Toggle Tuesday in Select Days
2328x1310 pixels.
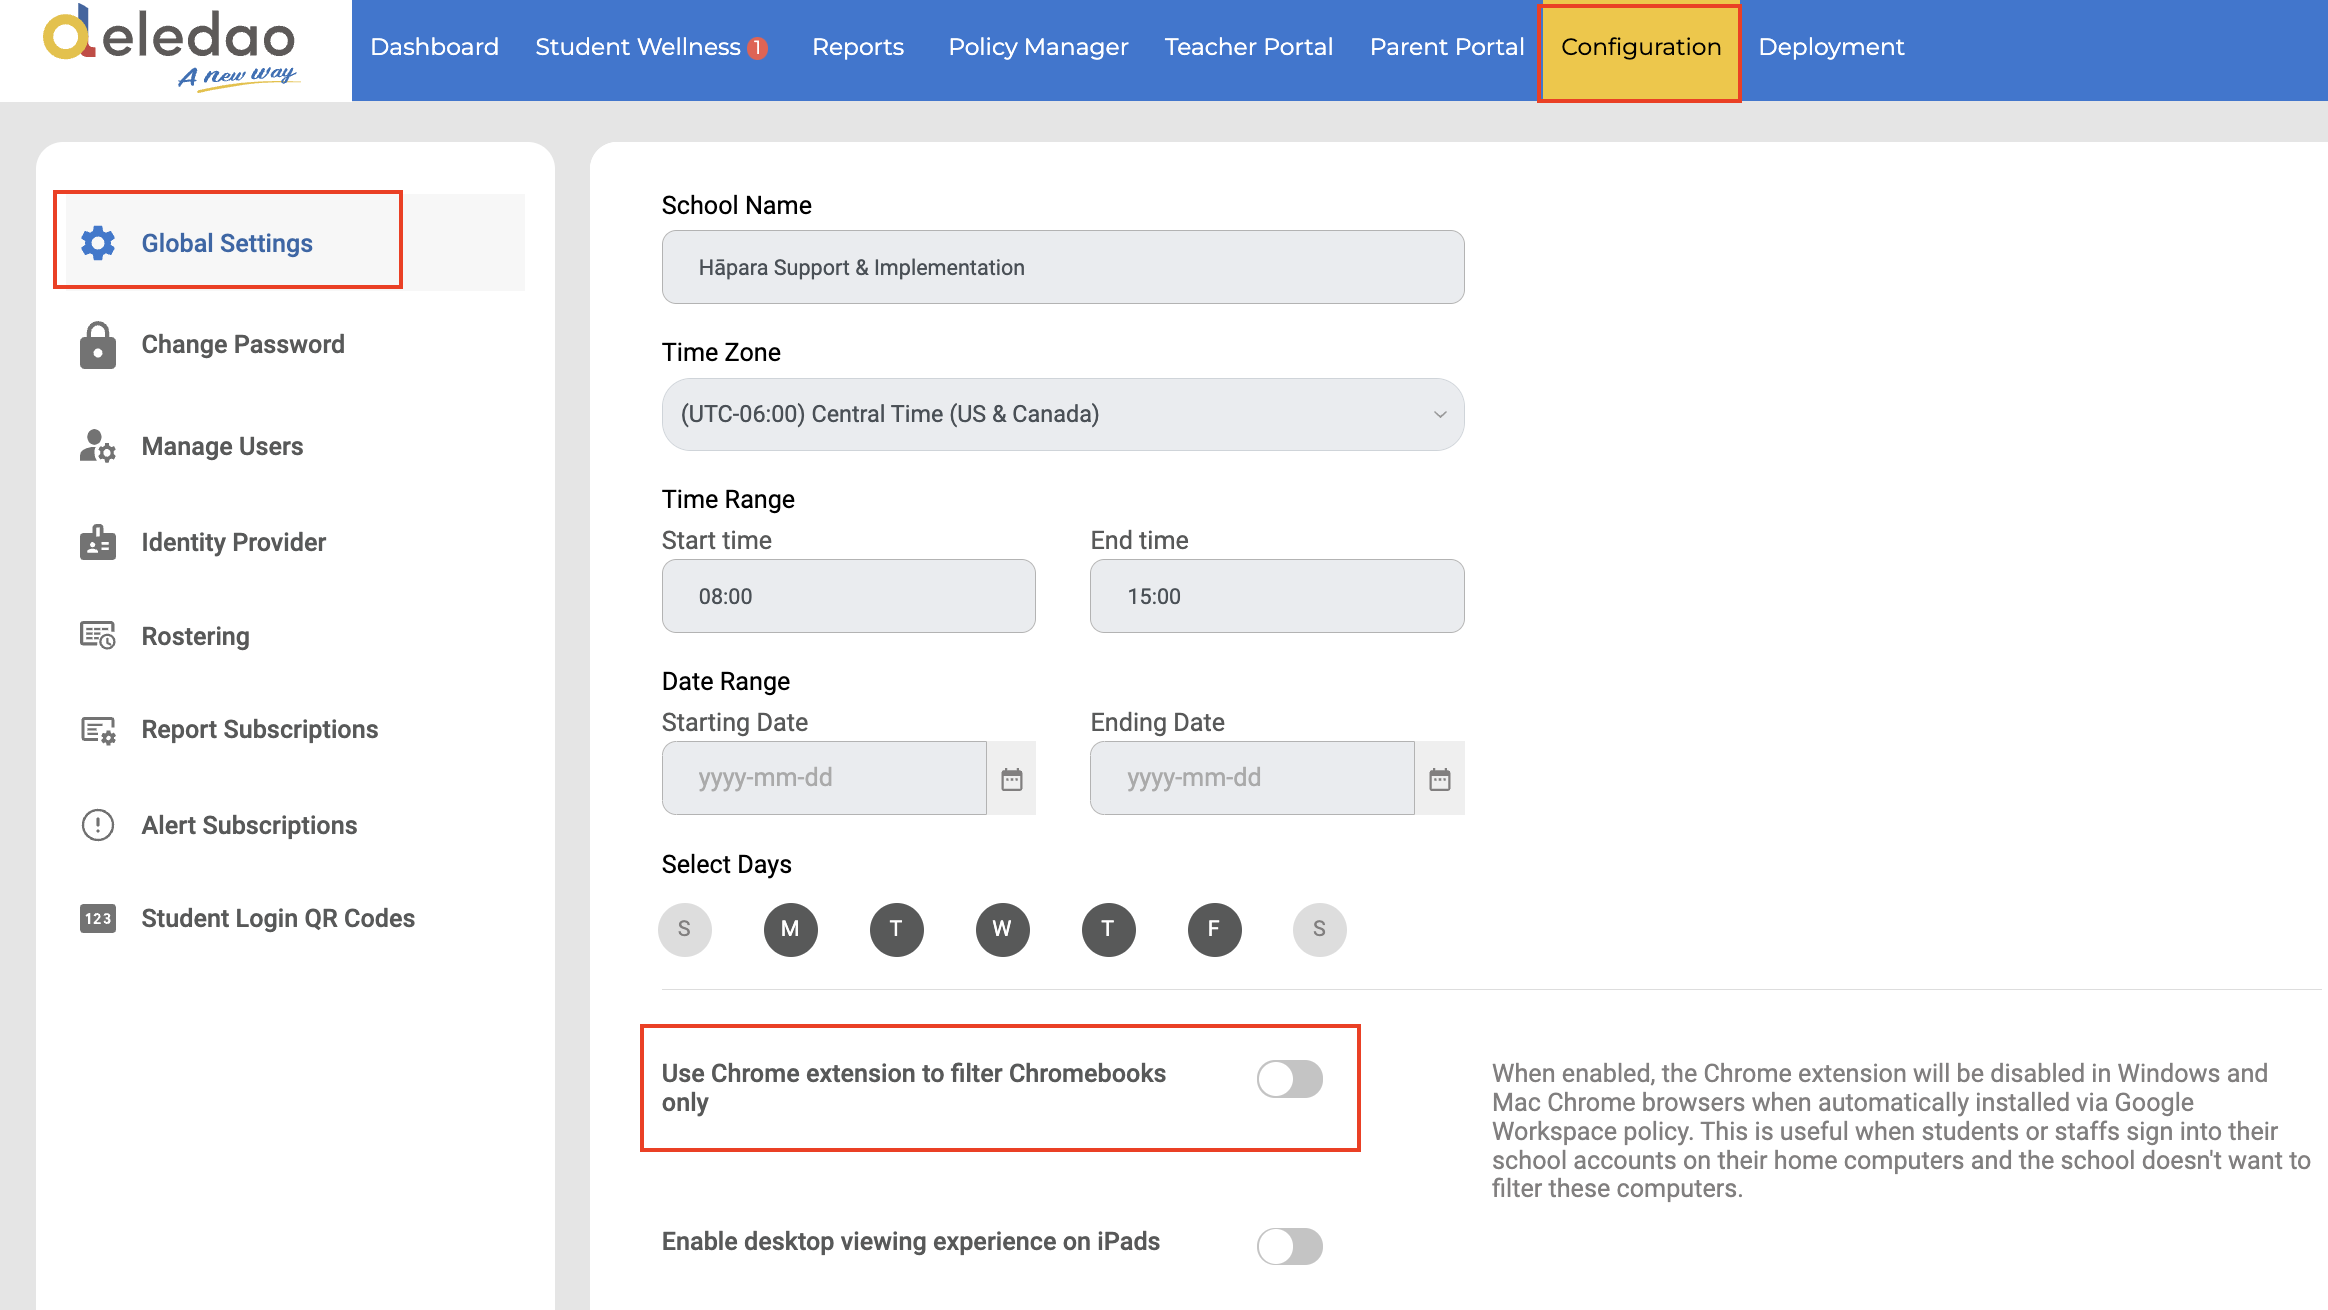[x=897, y=930]
